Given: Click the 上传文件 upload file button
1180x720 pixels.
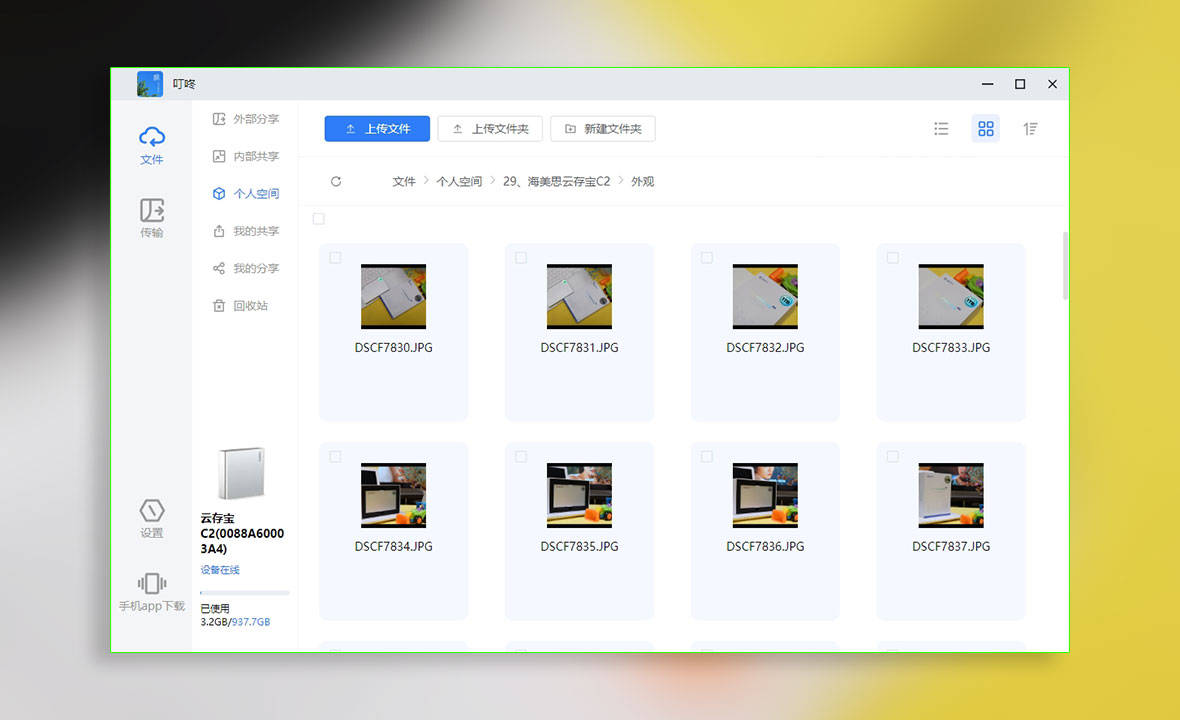Looking at the screenshot, I should (x=377, y=128).
